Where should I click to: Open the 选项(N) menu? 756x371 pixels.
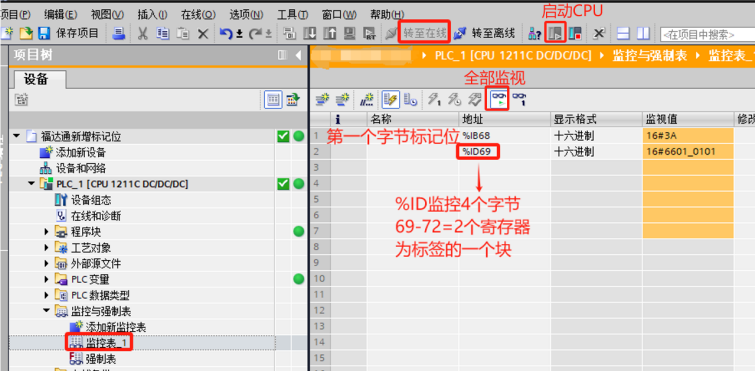[x=246, y=14]
